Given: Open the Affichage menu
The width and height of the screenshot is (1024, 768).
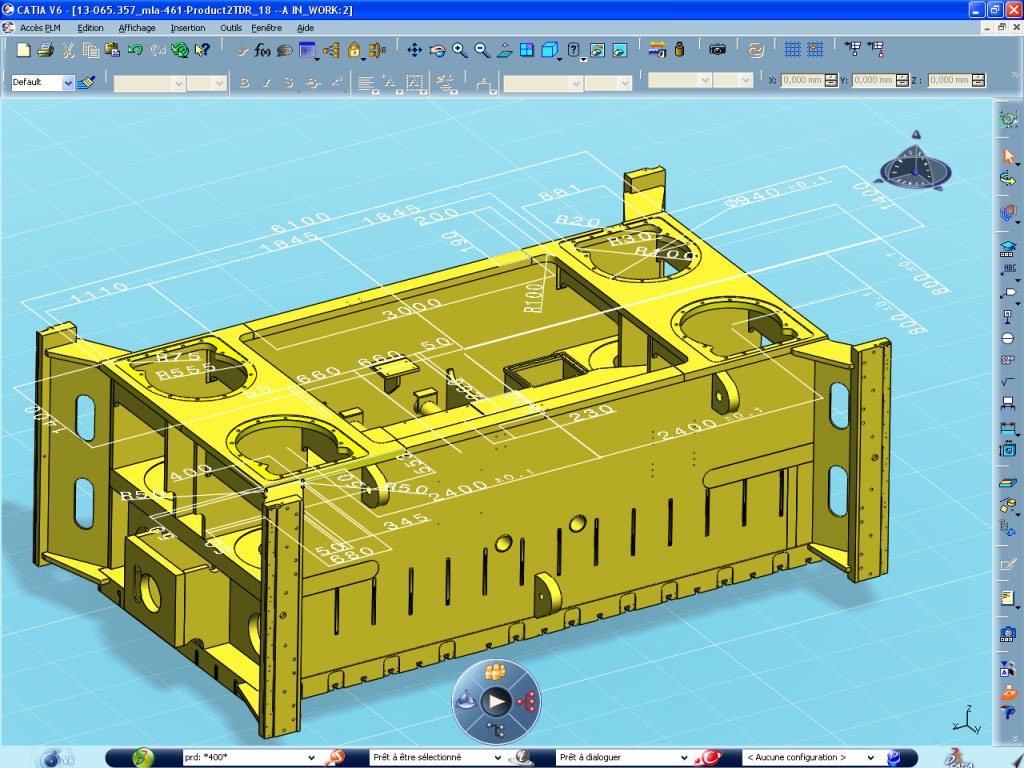Looking at the screenshot, I should pyautogui.click(x=137, y=28).
